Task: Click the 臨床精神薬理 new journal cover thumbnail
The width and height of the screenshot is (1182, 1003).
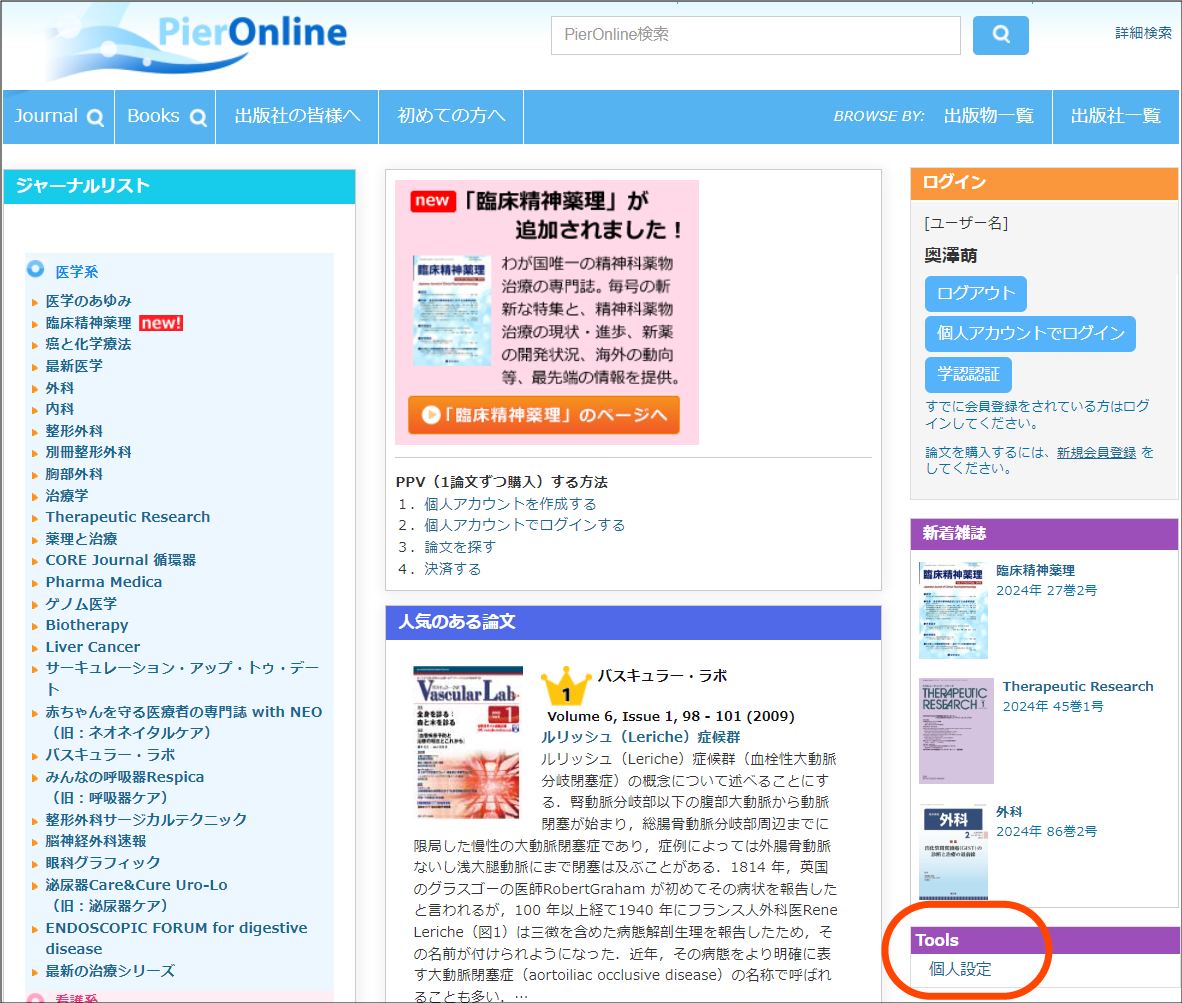Action: pyautogui.click(x=953, y=610)
